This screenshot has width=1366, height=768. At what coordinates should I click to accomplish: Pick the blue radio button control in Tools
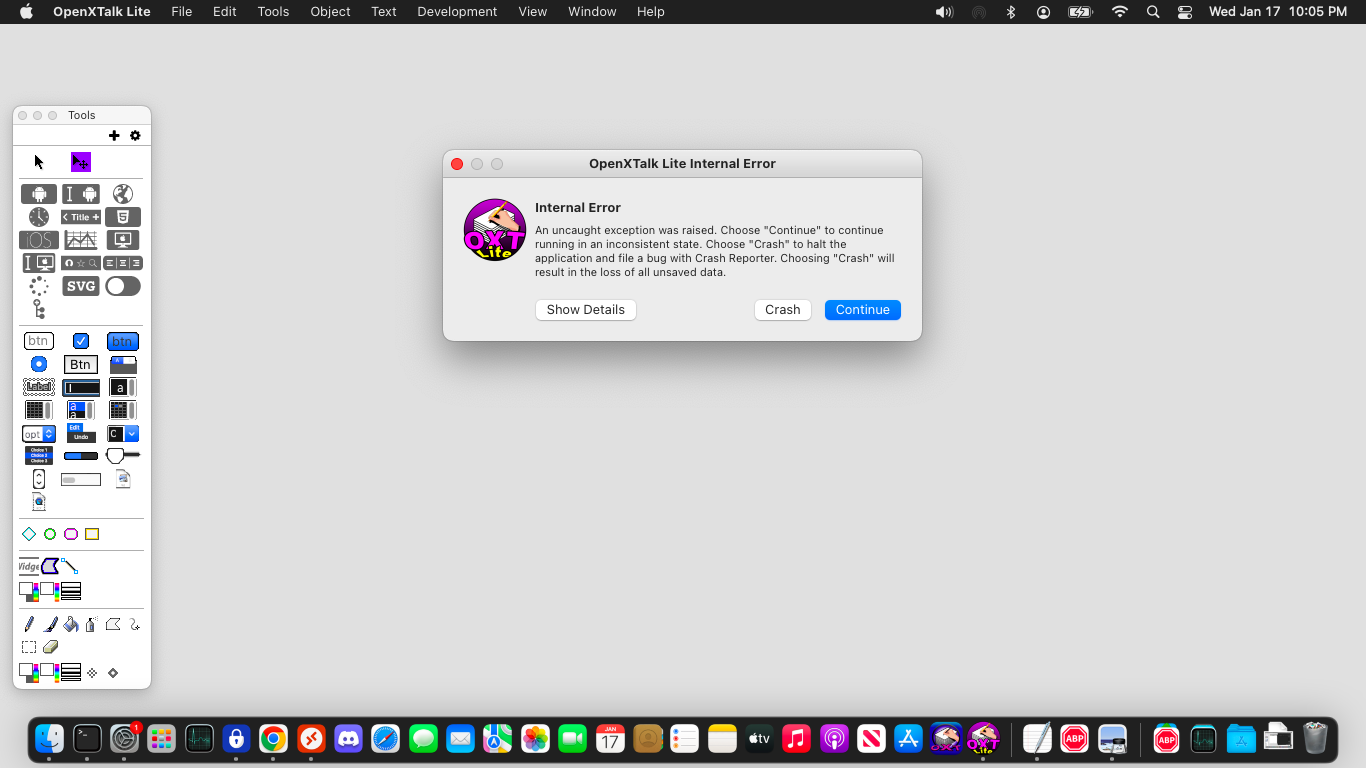point(39,364)
